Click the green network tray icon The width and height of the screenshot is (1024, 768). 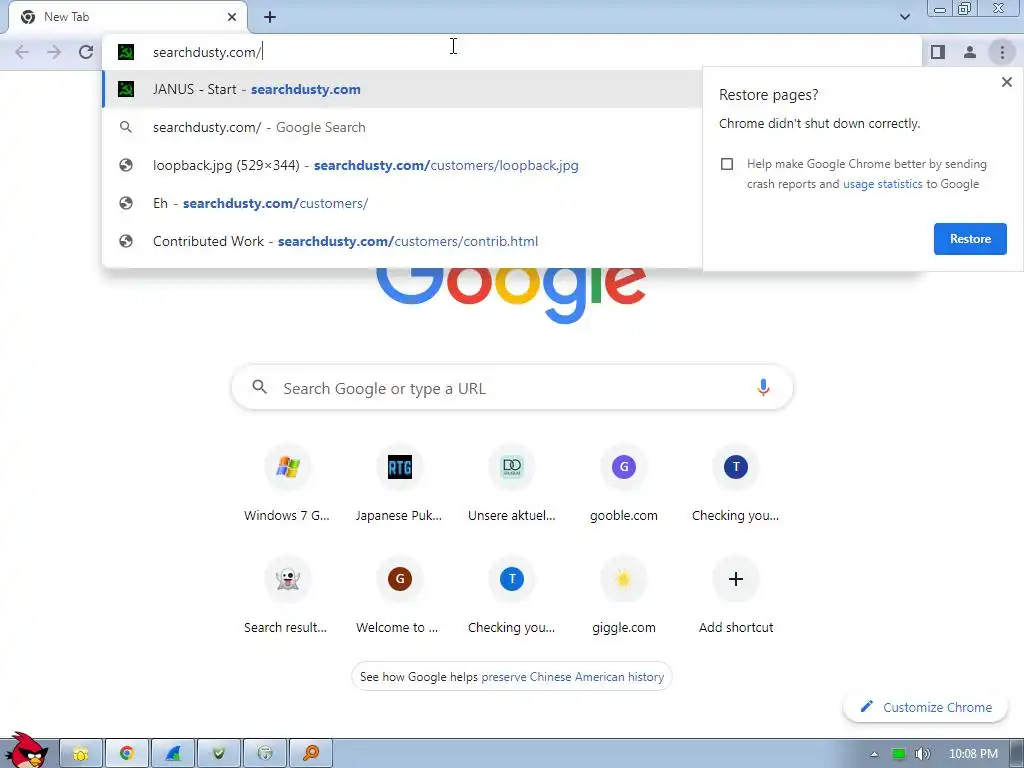click(899, 754)
